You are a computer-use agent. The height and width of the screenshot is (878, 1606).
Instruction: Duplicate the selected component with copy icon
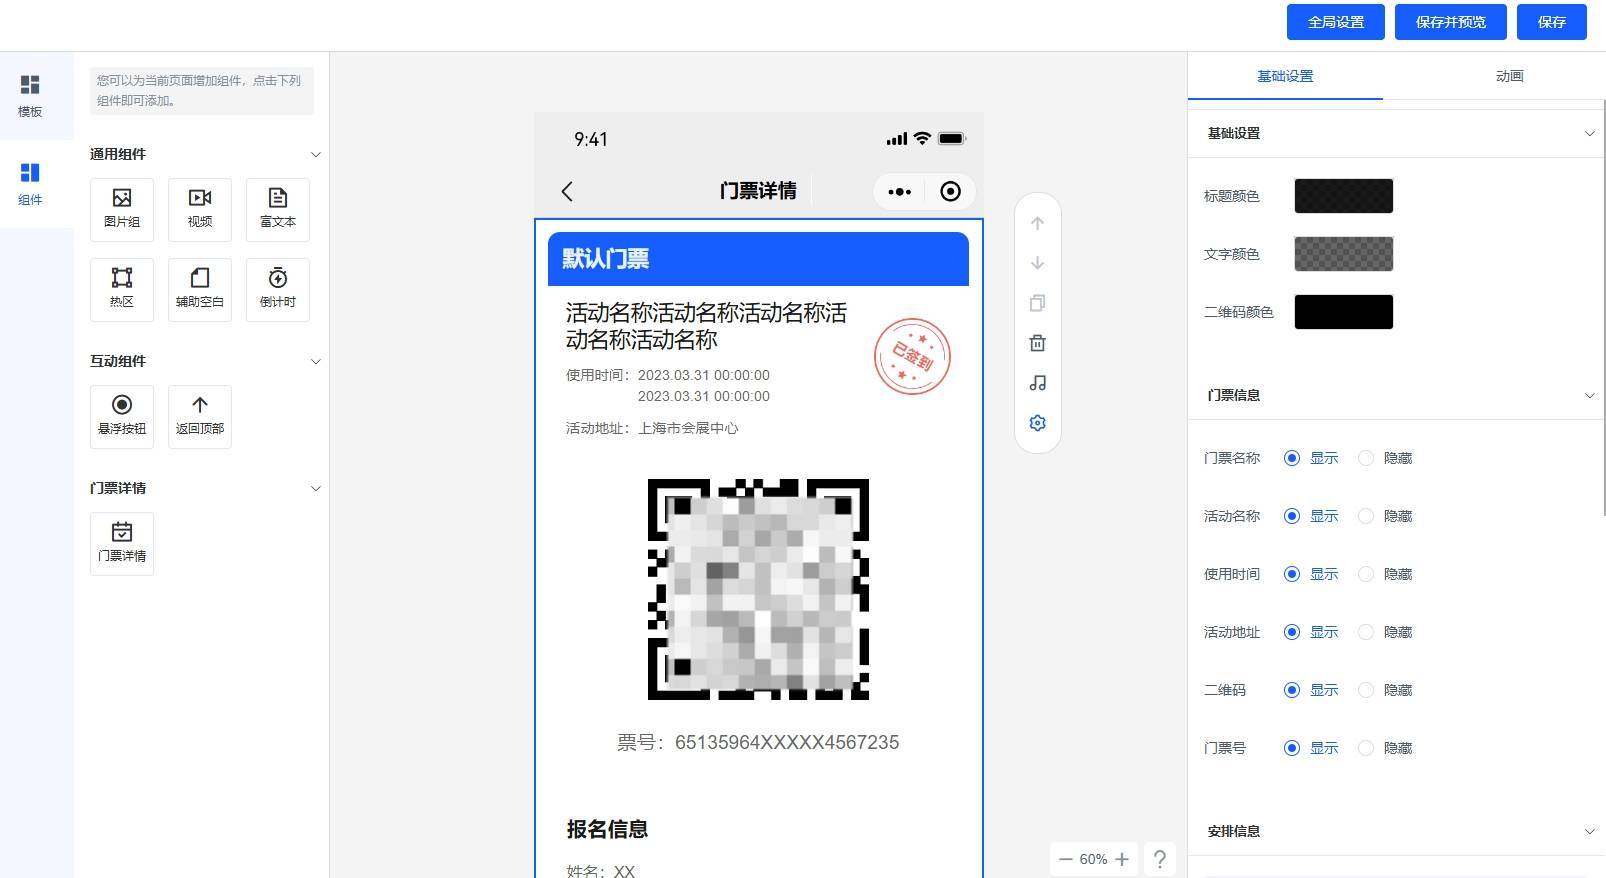pos(1037,303)
